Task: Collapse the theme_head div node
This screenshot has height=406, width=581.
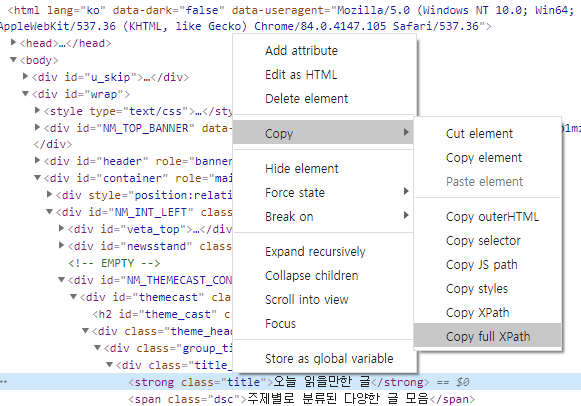Action: 86,330
